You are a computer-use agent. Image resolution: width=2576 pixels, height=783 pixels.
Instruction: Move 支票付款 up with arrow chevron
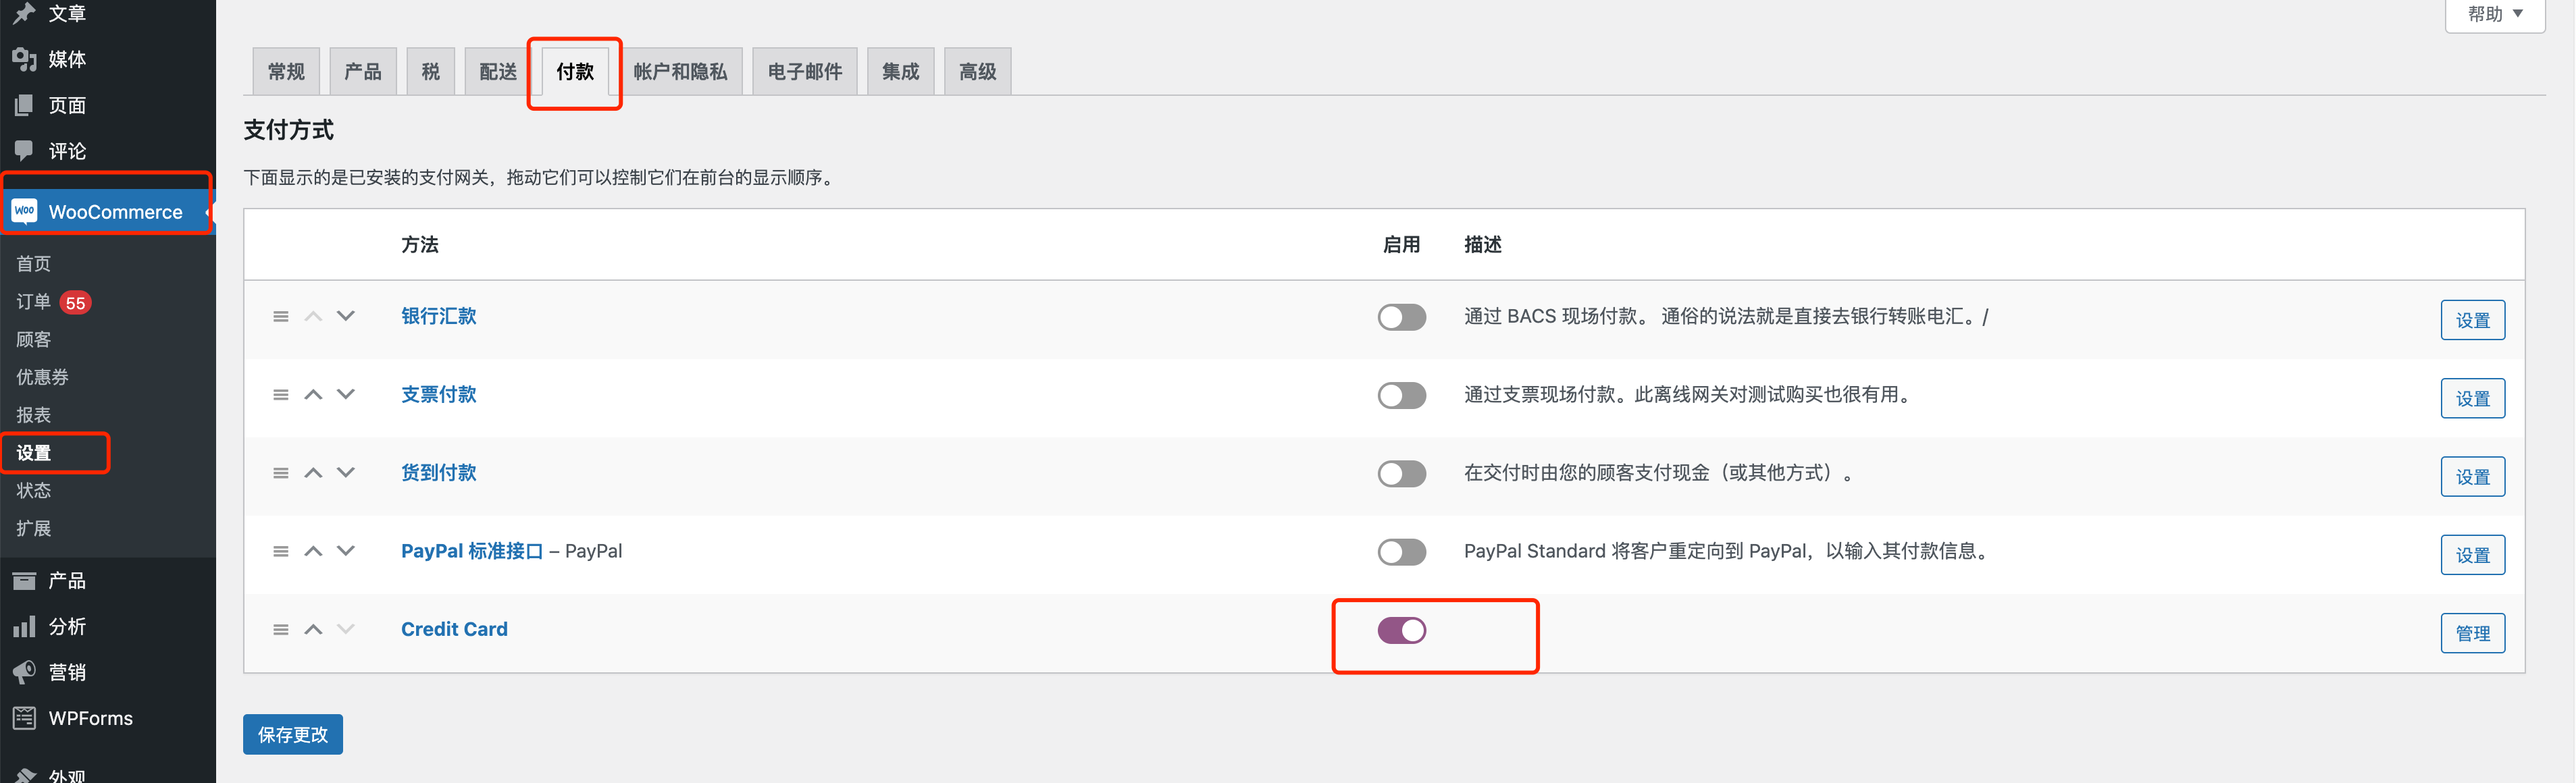click(x=313, y=395)
